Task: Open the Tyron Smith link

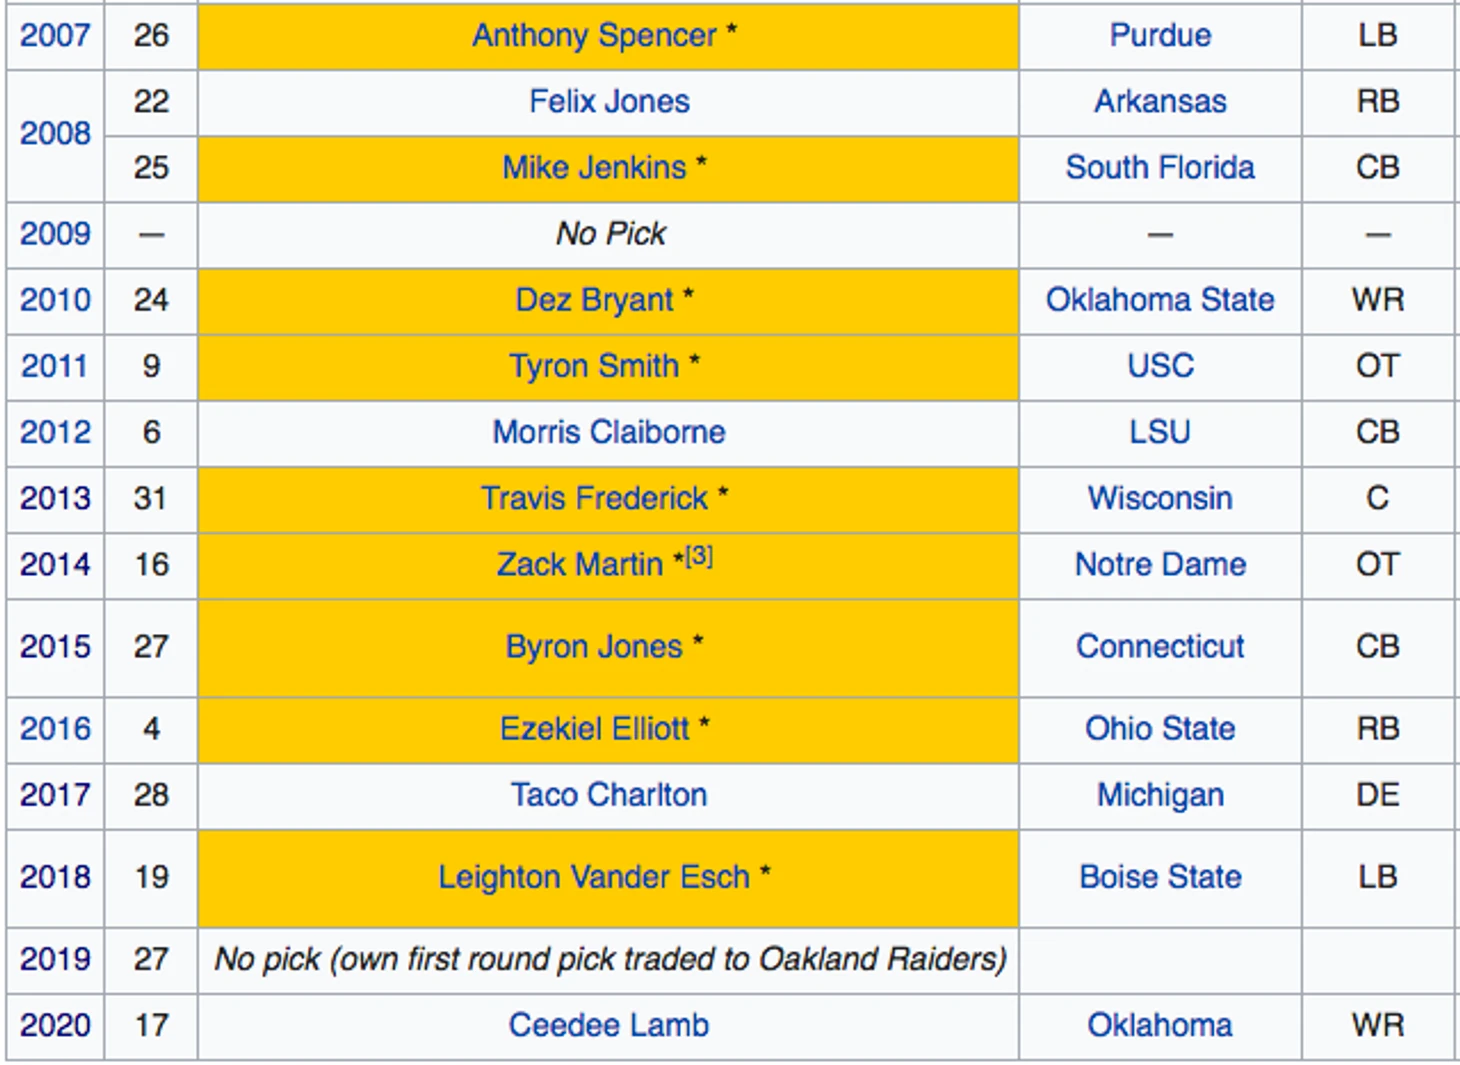Action: tap(594, 366)
